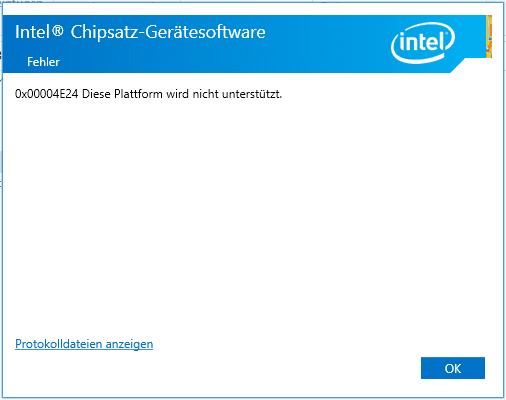Click the orange-yellow strip beside the banner

(489, 36)
